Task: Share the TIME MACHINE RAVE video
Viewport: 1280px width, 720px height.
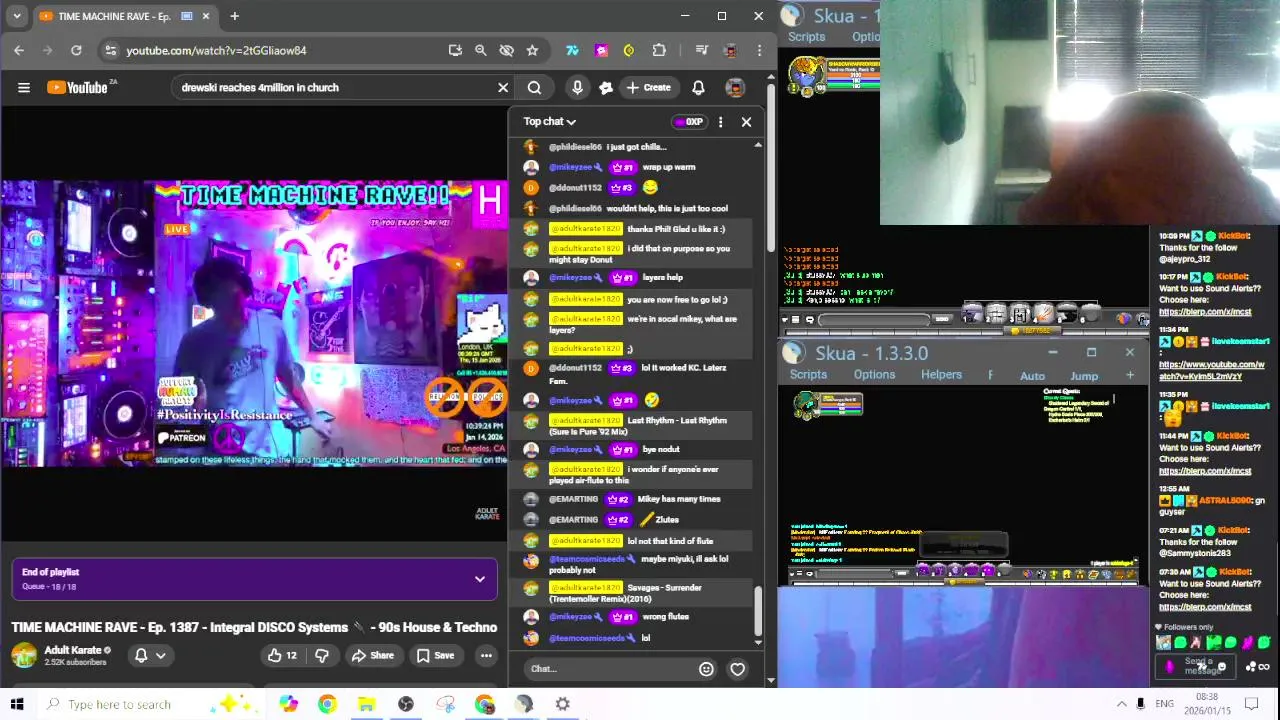Action: click(x=372, y=656)
